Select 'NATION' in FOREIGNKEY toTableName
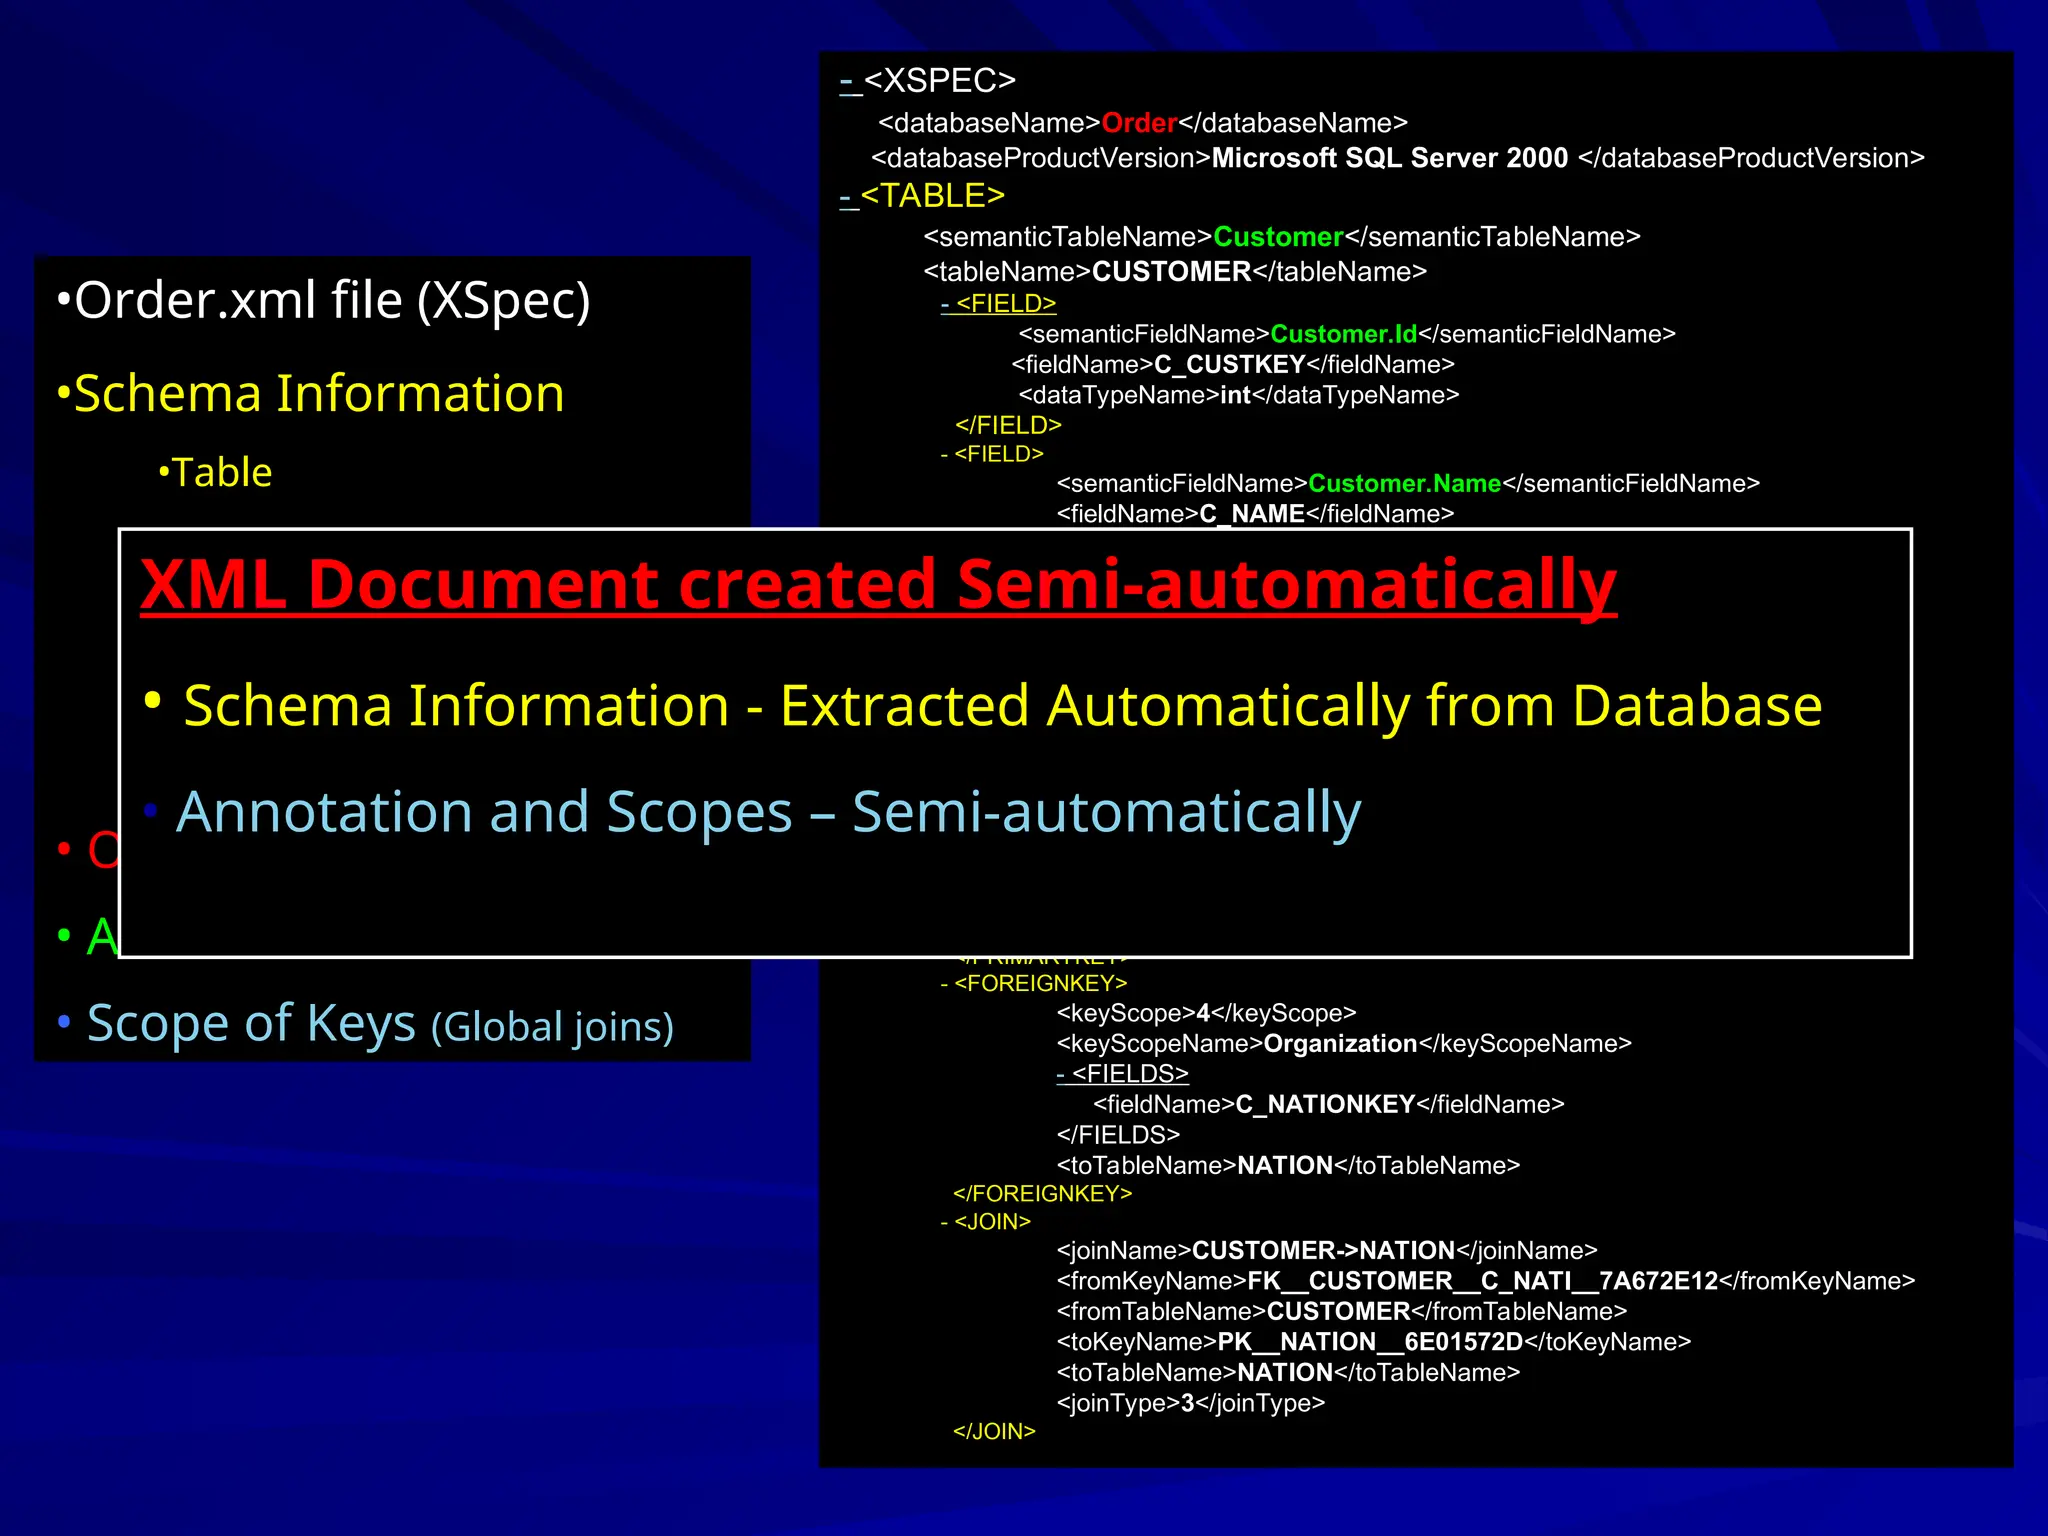This screenshot has height=1536, width=2048. (x=1285, y=1166)
